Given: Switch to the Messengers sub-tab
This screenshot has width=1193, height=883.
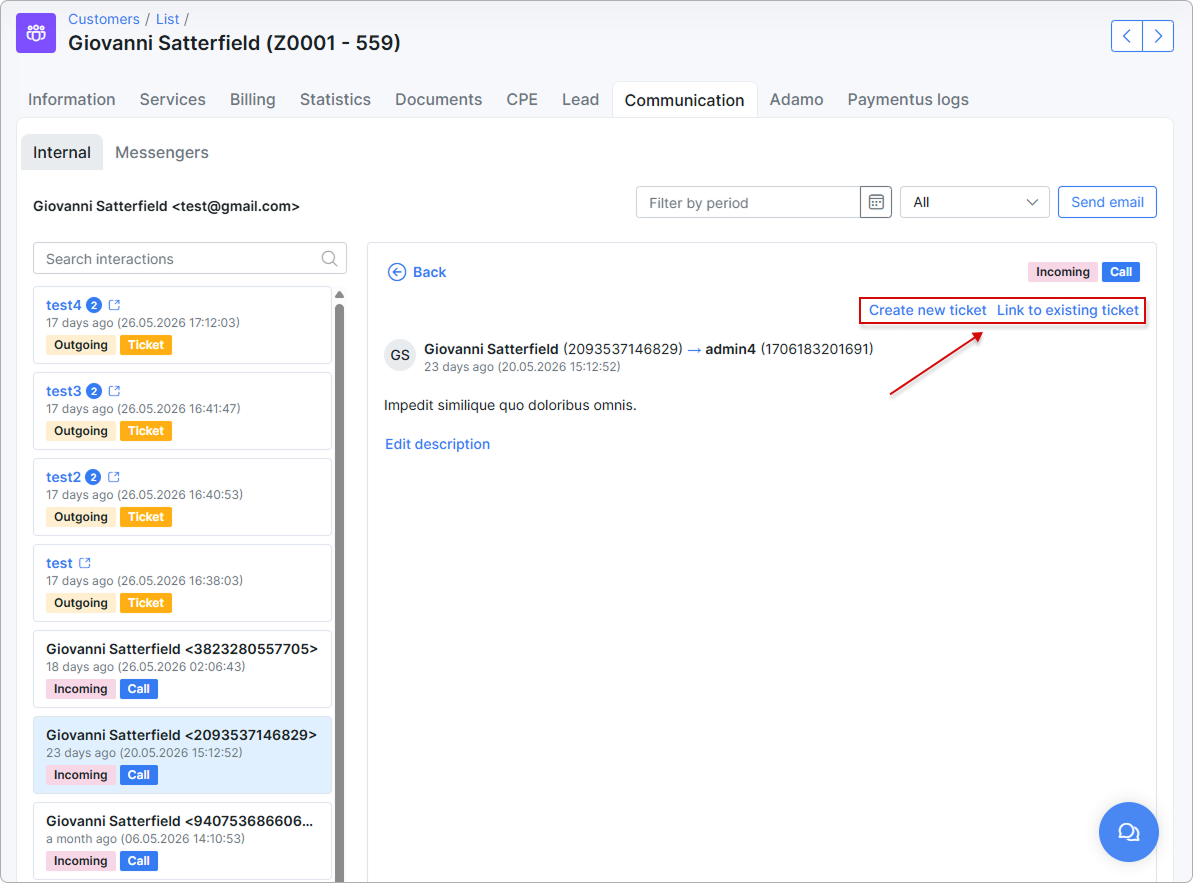Looking at the screenshot, I should (161, 152).
